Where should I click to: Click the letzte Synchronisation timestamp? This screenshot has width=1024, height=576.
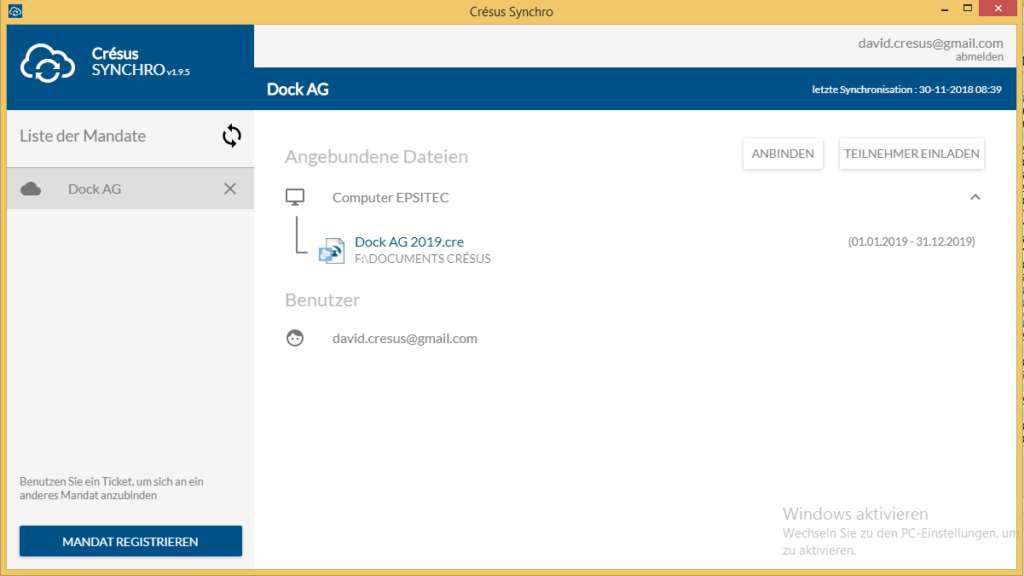[906, 89]
